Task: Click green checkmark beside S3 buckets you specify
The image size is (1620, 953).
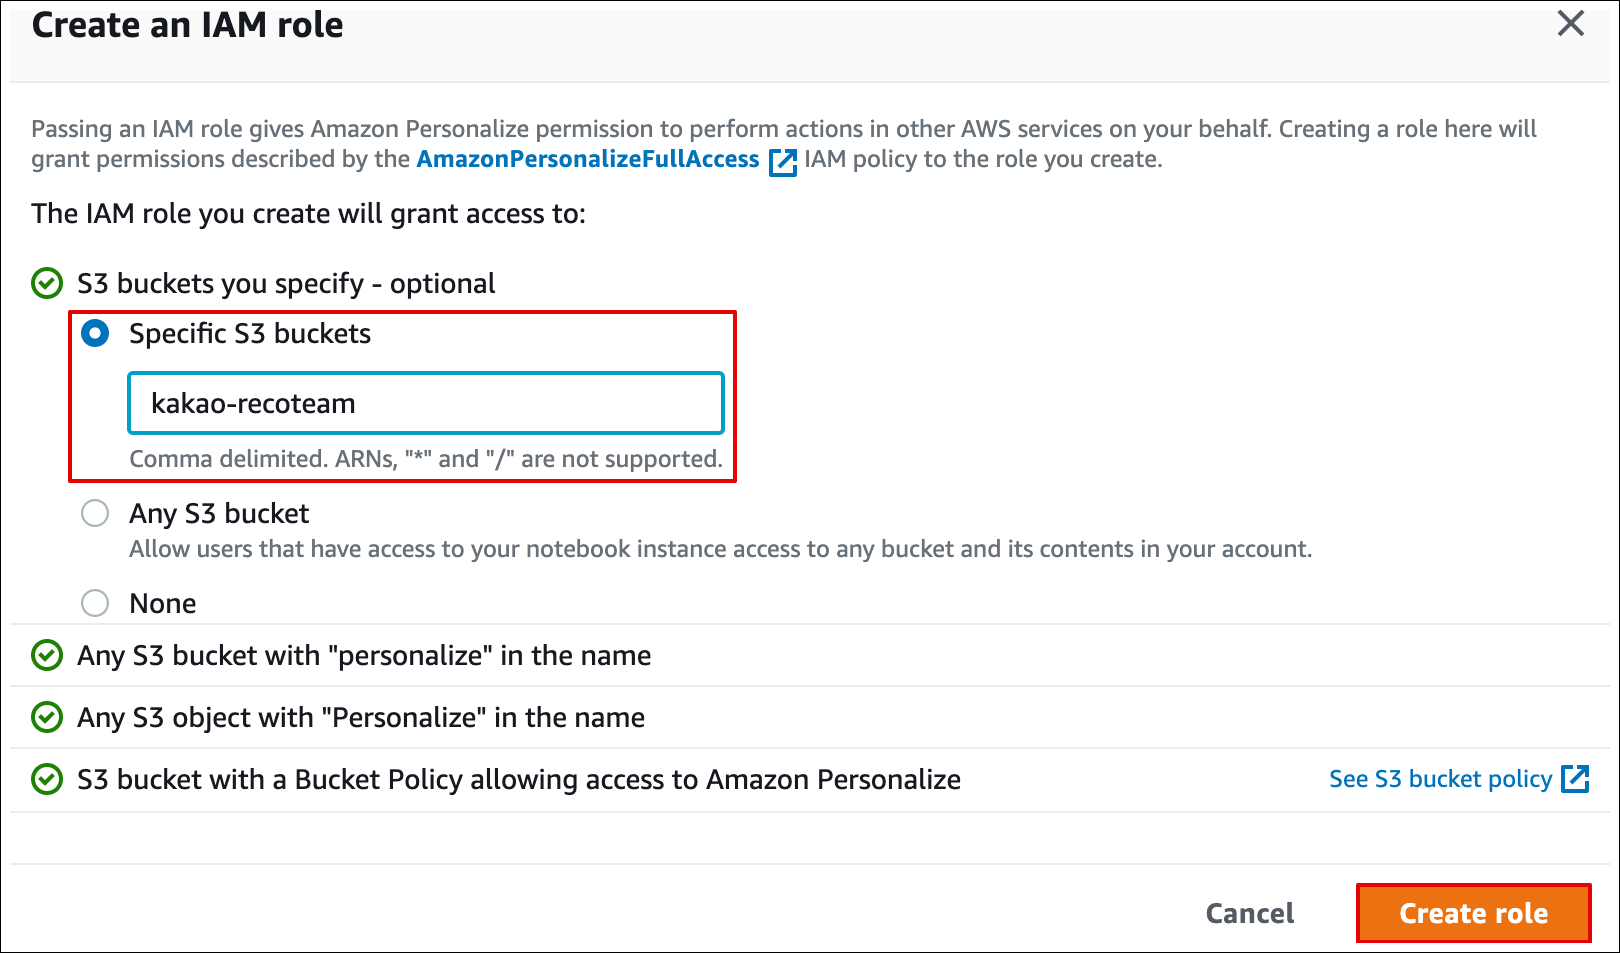Action: point(47,284)
